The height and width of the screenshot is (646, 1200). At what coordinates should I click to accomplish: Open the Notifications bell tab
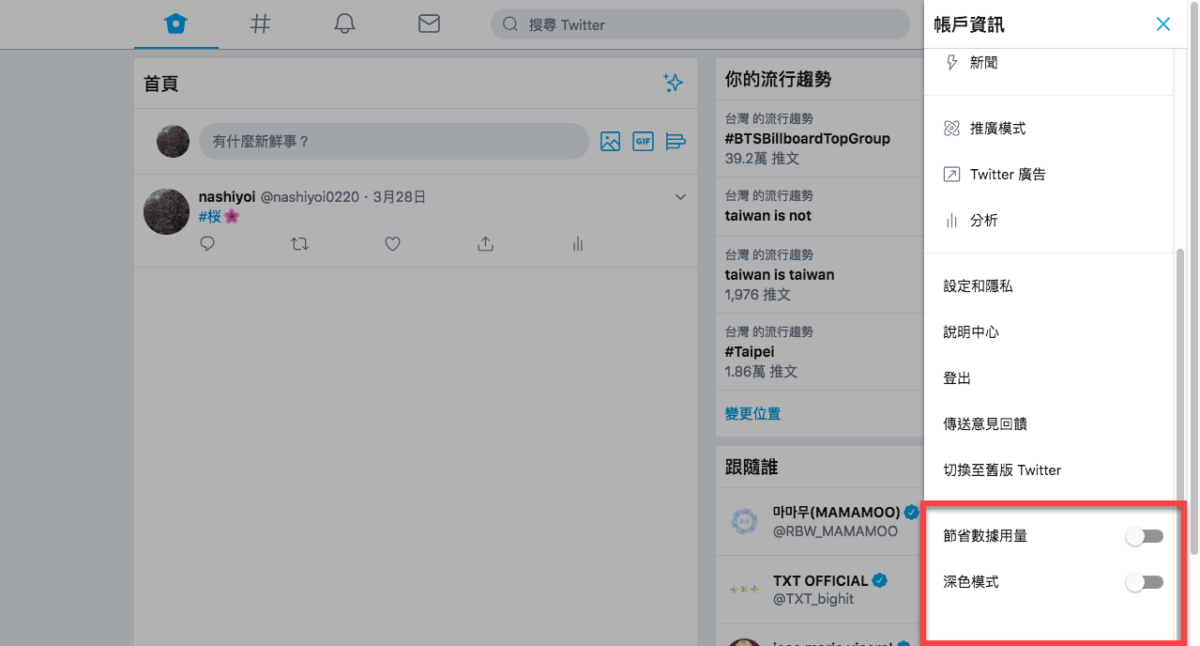coord(345,24)
